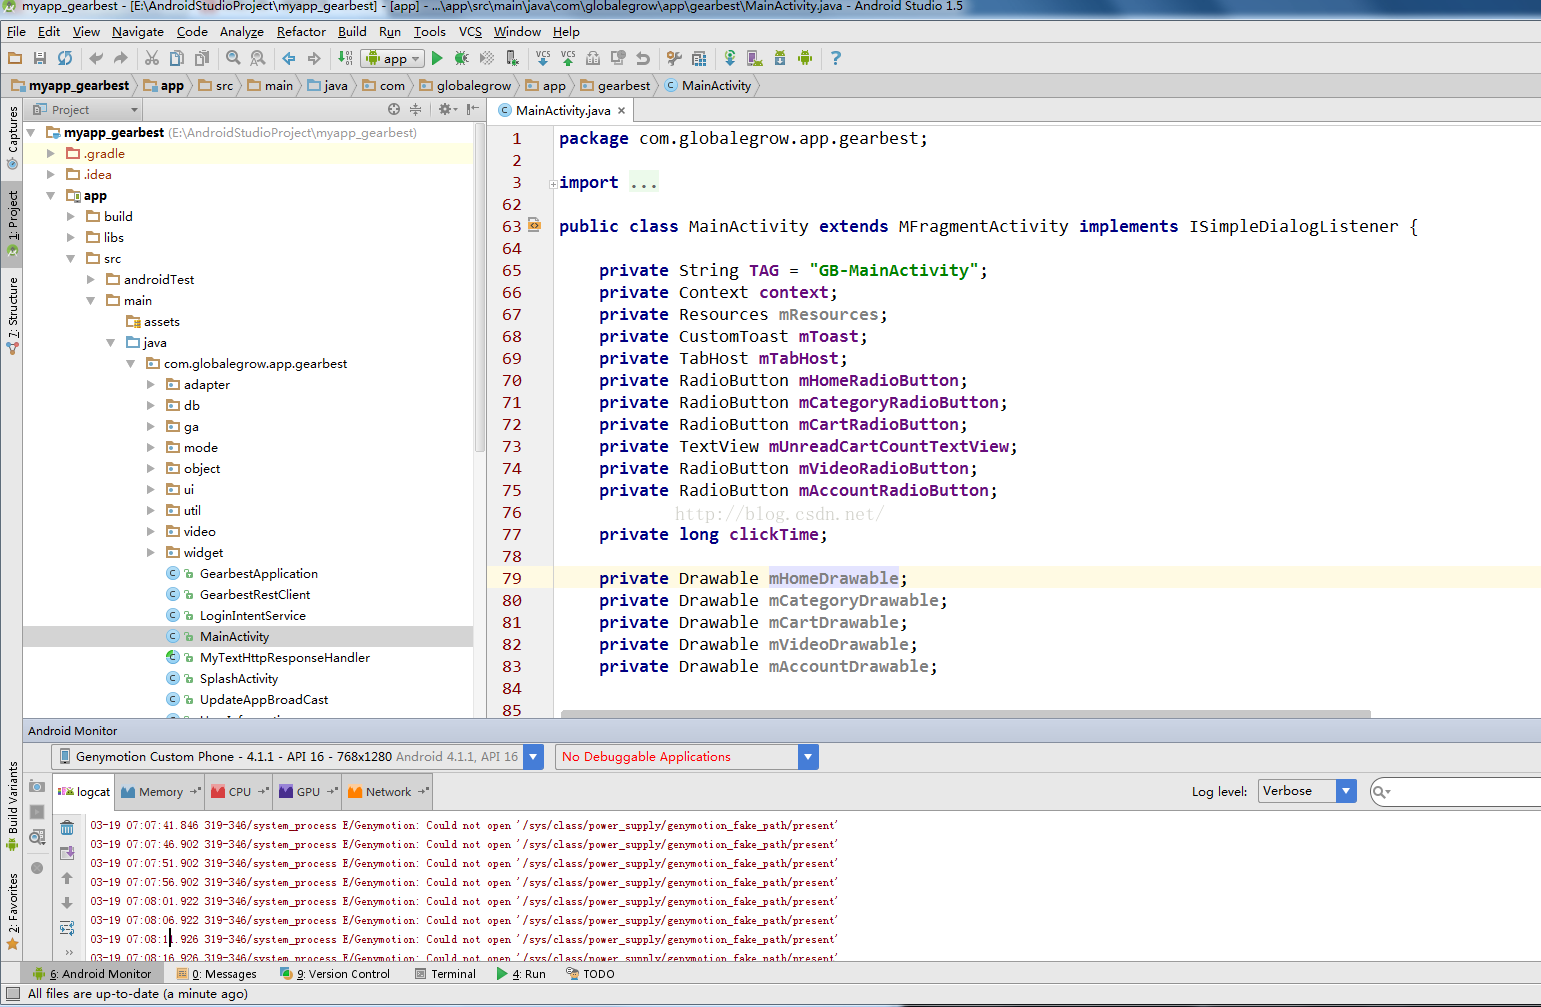The height and width of the screenshot is (1007, 1541).
Task: Click the Make Project icon
Action: click(x=345, y=58)
